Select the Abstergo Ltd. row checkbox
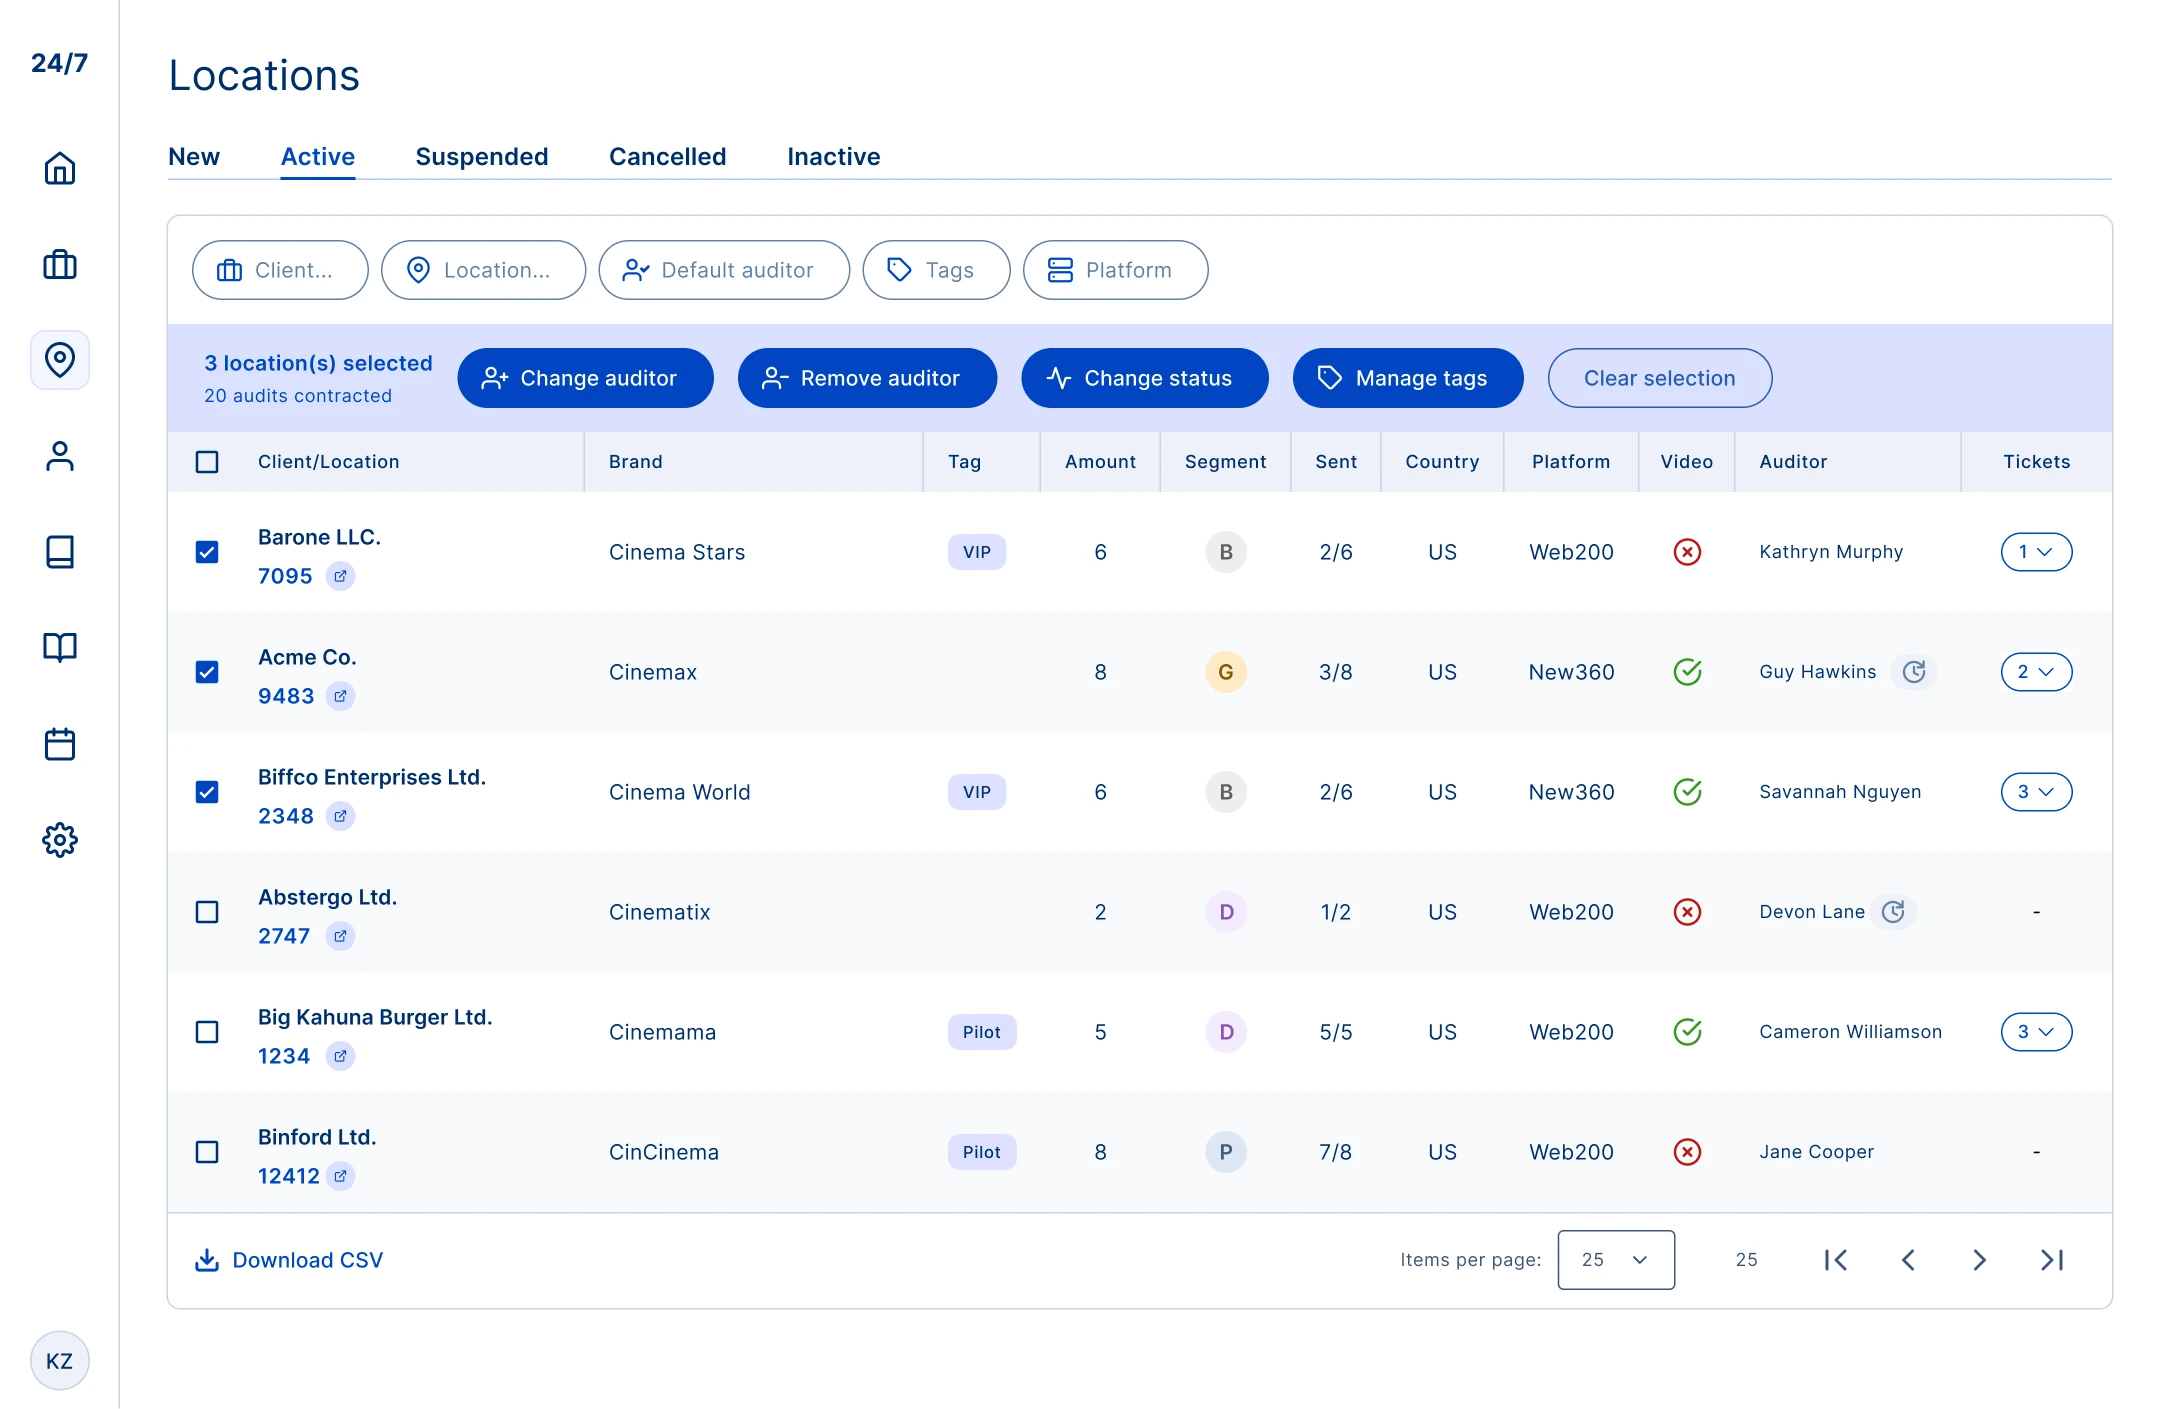 pyautogui.click(x=207, y=912)
